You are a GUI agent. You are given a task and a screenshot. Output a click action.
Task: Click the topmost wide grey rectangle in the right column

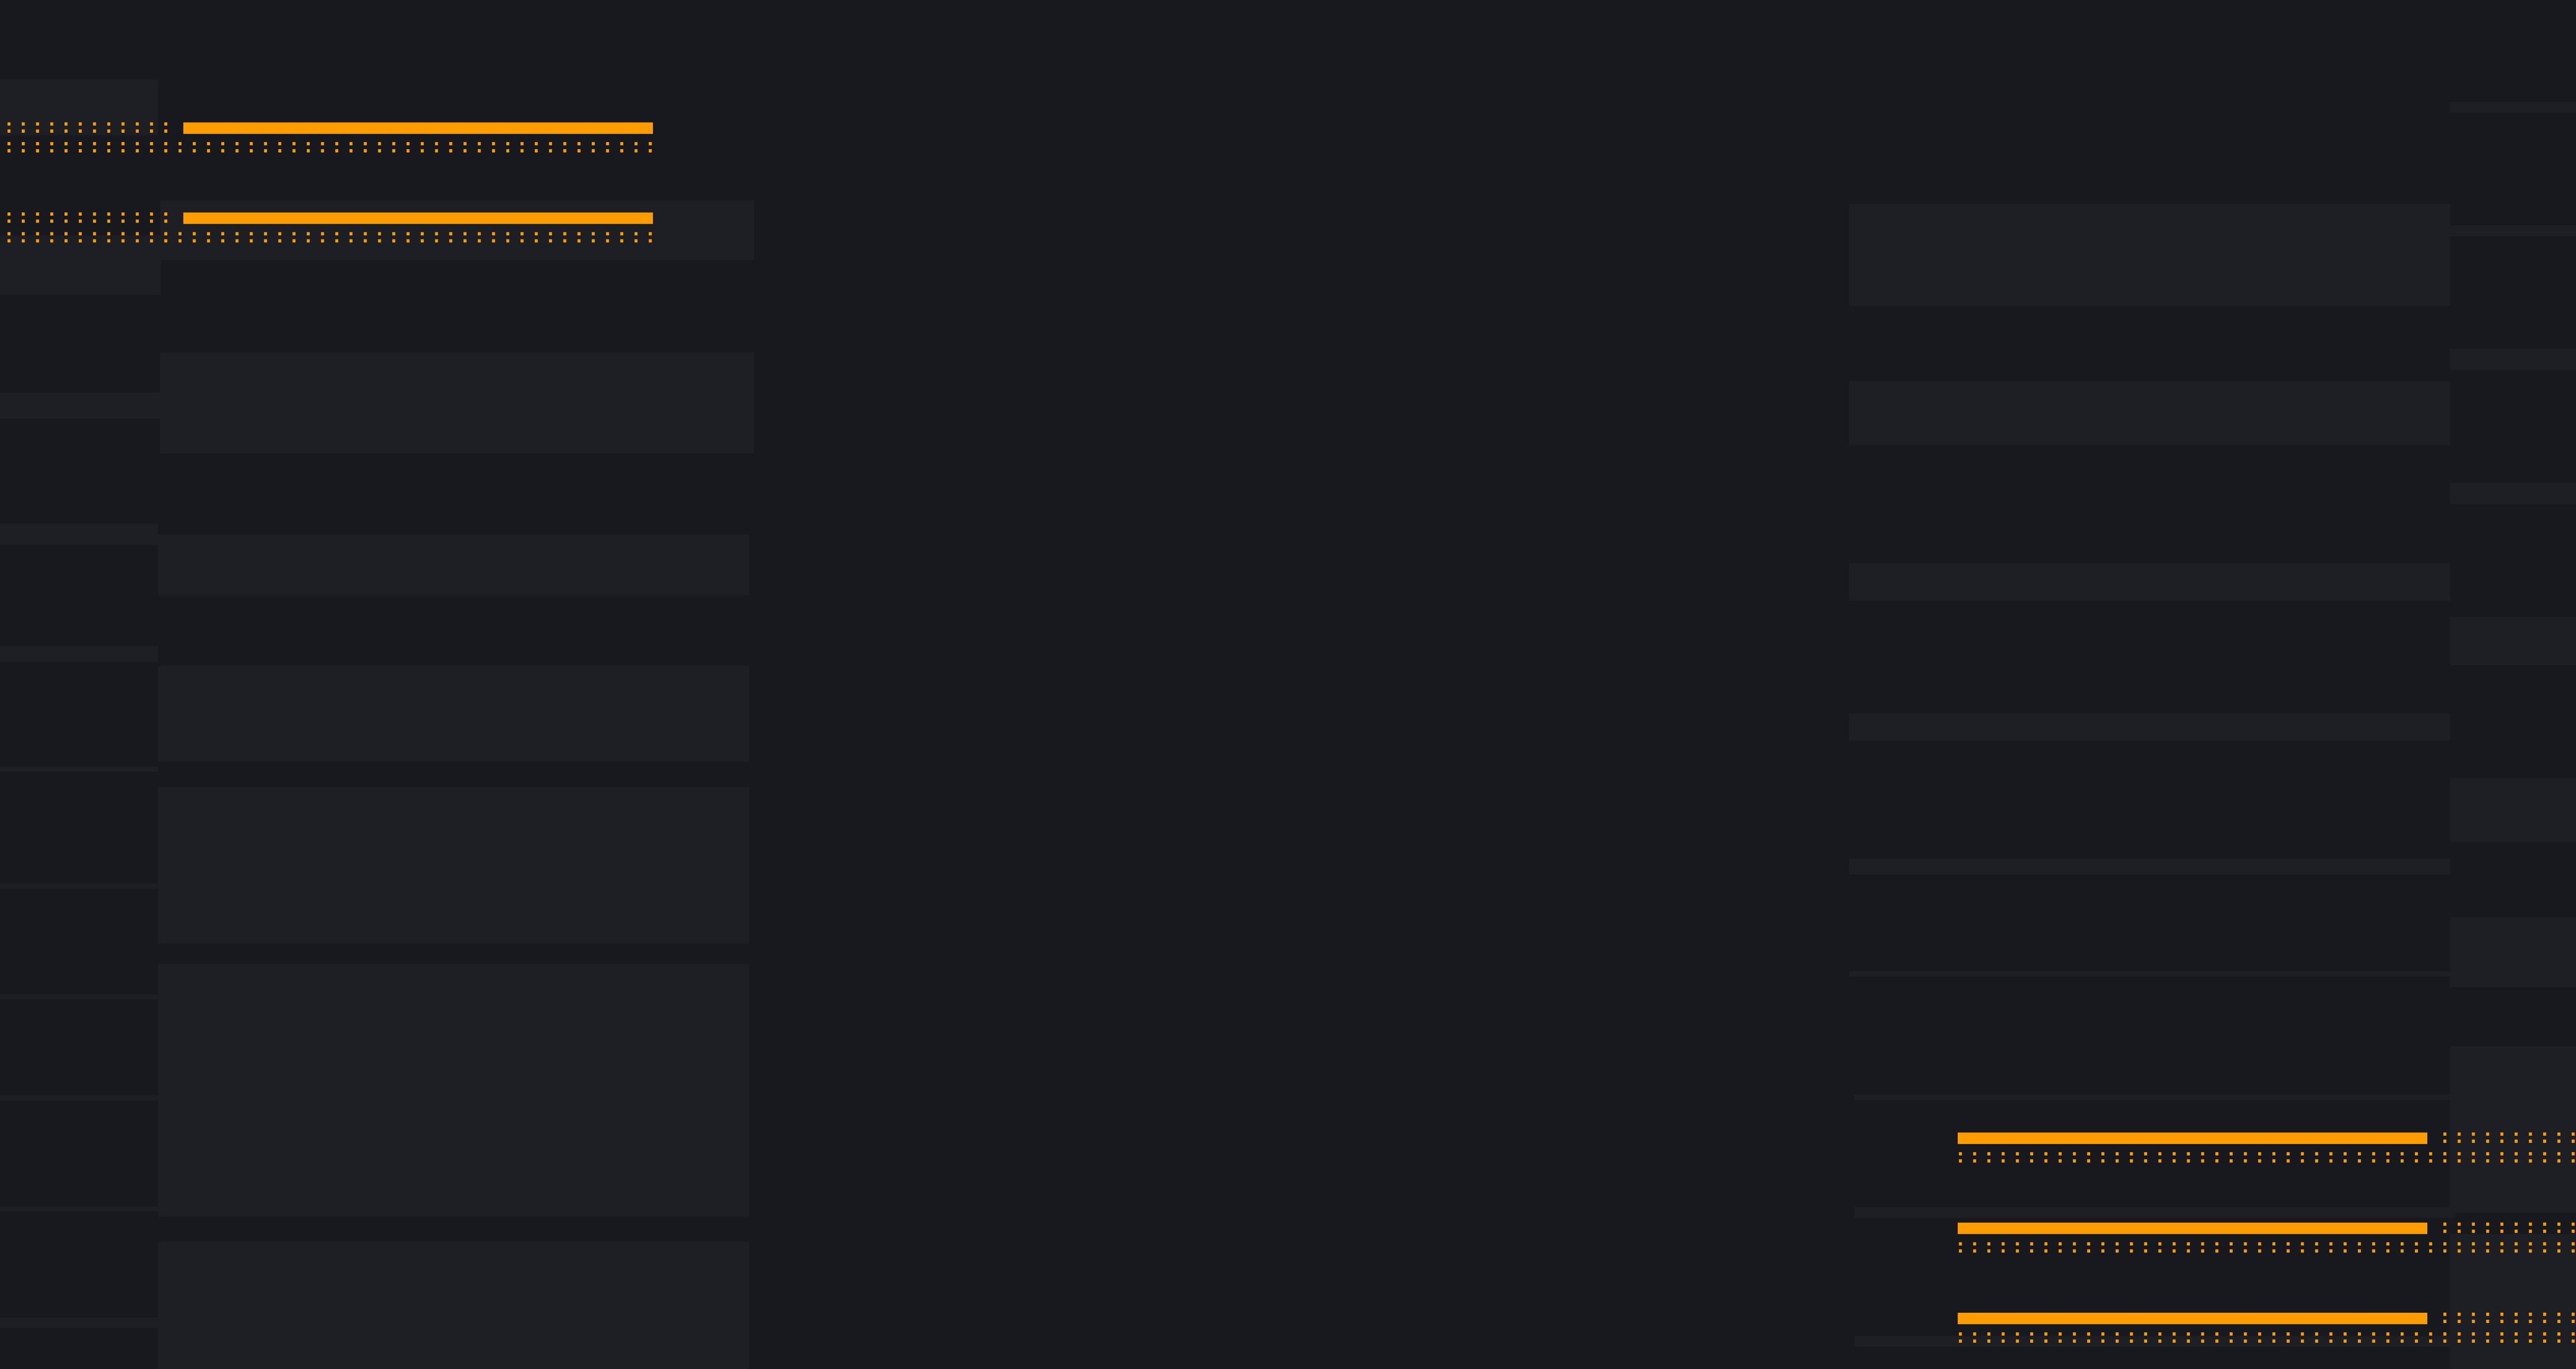tap(2149, 255)
